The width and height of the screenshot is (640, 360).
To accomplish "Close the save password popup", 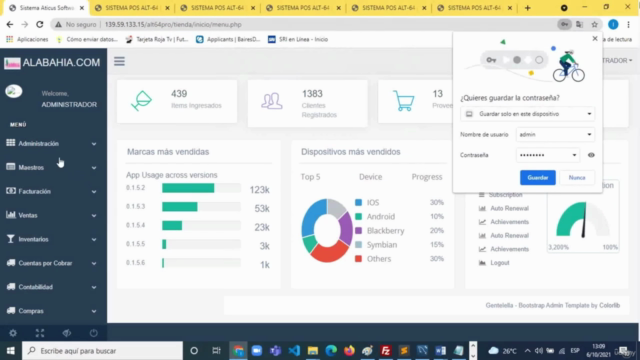I will (x=595, y=38).
